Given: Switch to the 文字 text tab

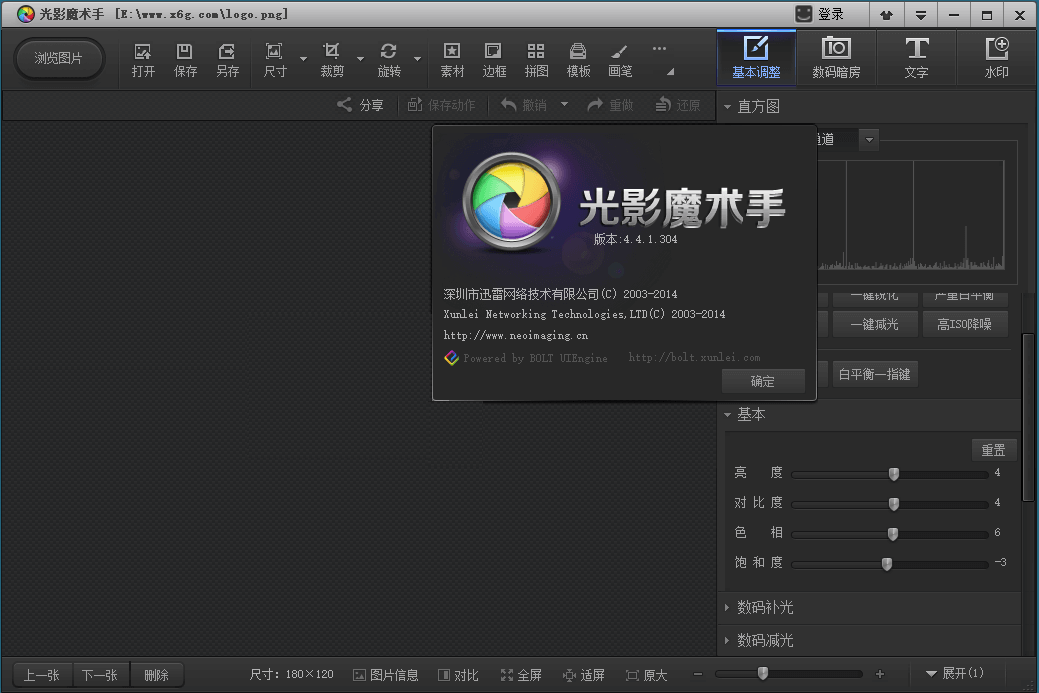Looking at the screenshot, I should [916, 58].
